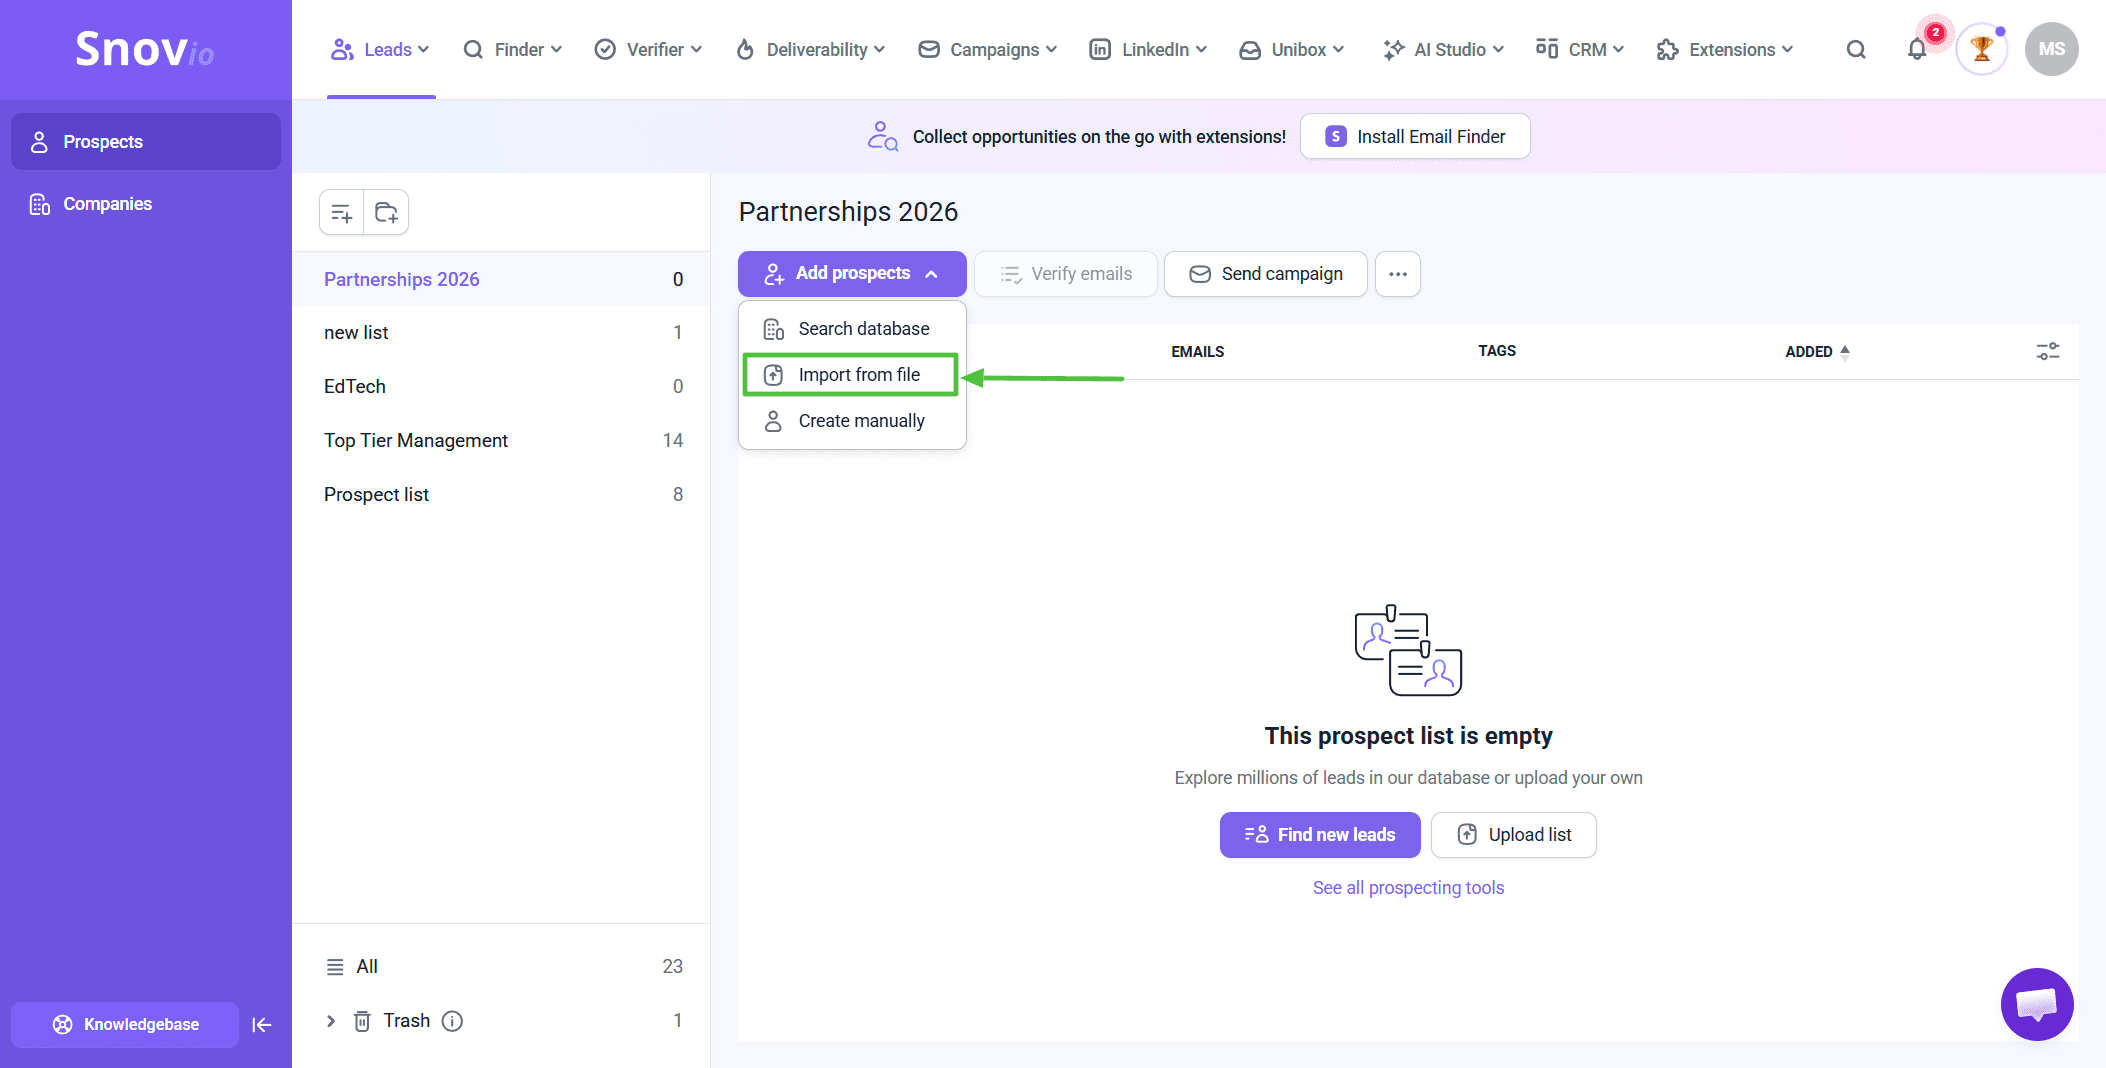The width and height of the screenshot is (2106, 1068).
Task: Expand the Trash folder
Action: 331,1021
